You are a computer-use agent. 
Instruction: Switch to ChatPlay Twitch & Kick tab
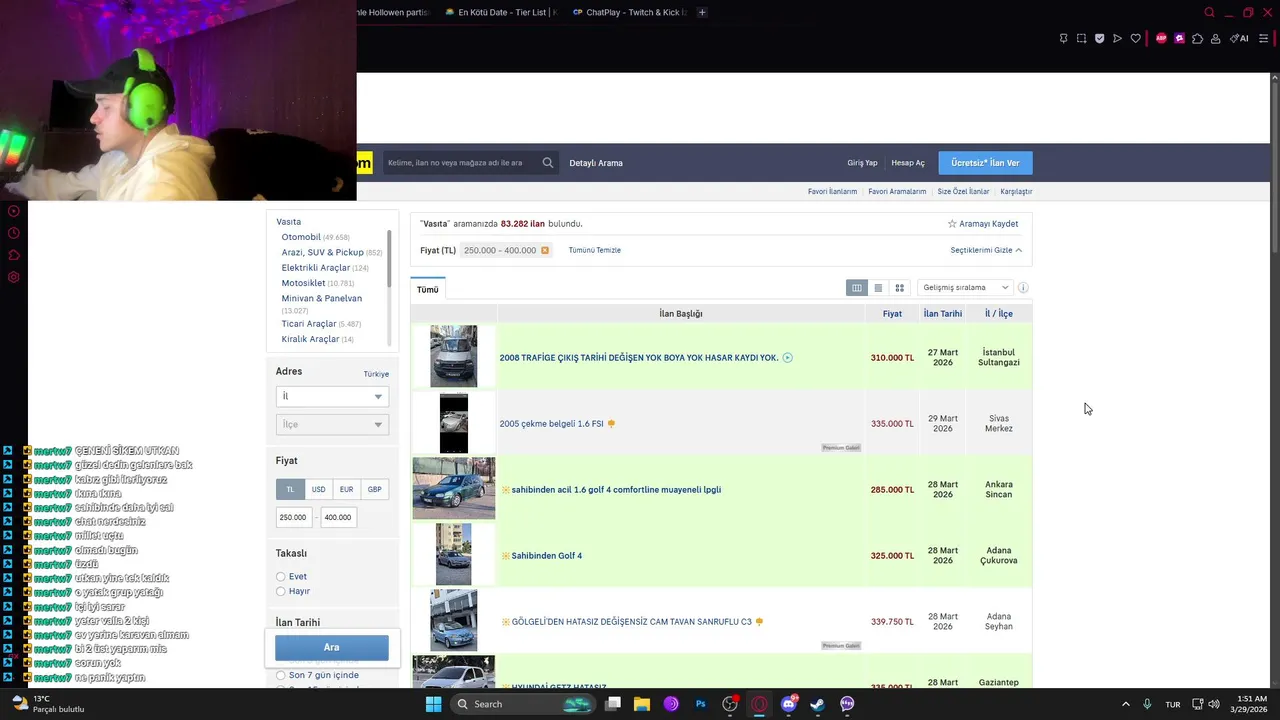[x=628, y=13]
